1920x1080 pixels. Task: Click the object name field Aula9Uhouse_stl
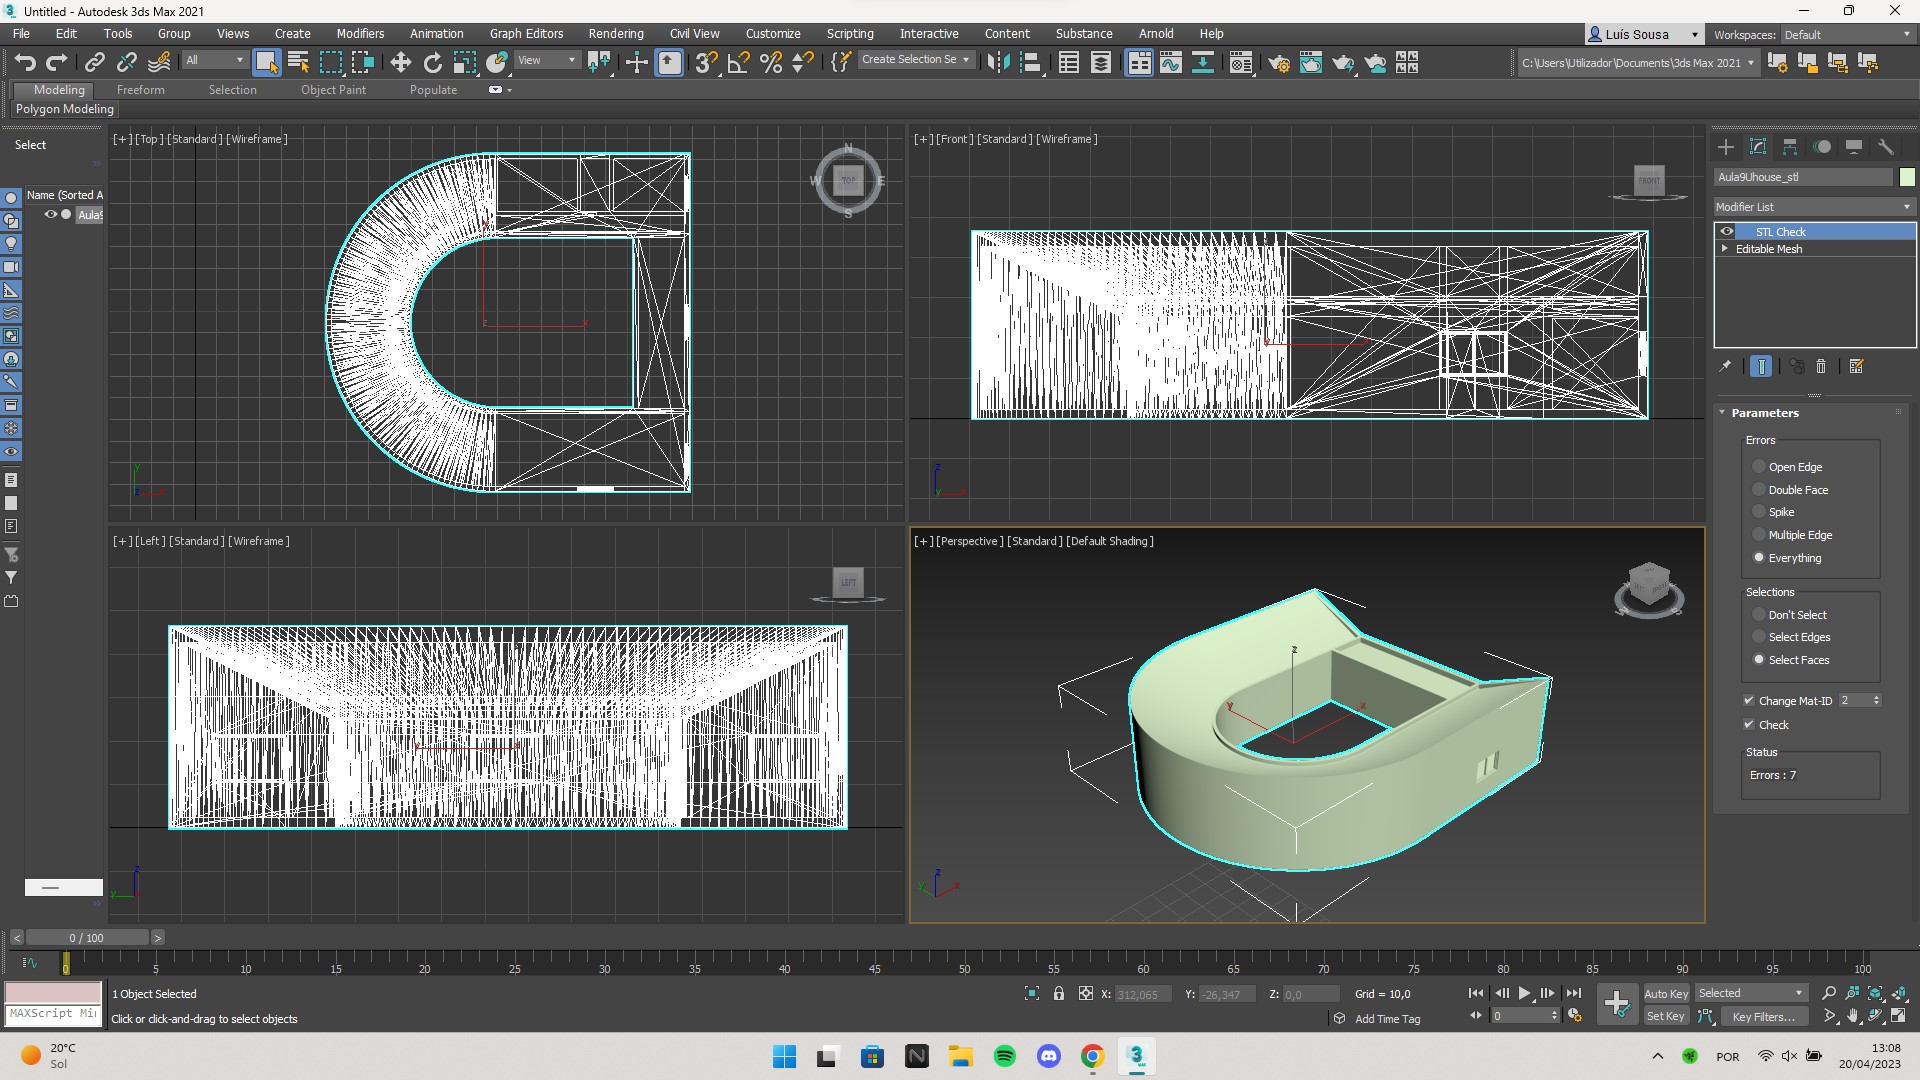coord(1803,177)
